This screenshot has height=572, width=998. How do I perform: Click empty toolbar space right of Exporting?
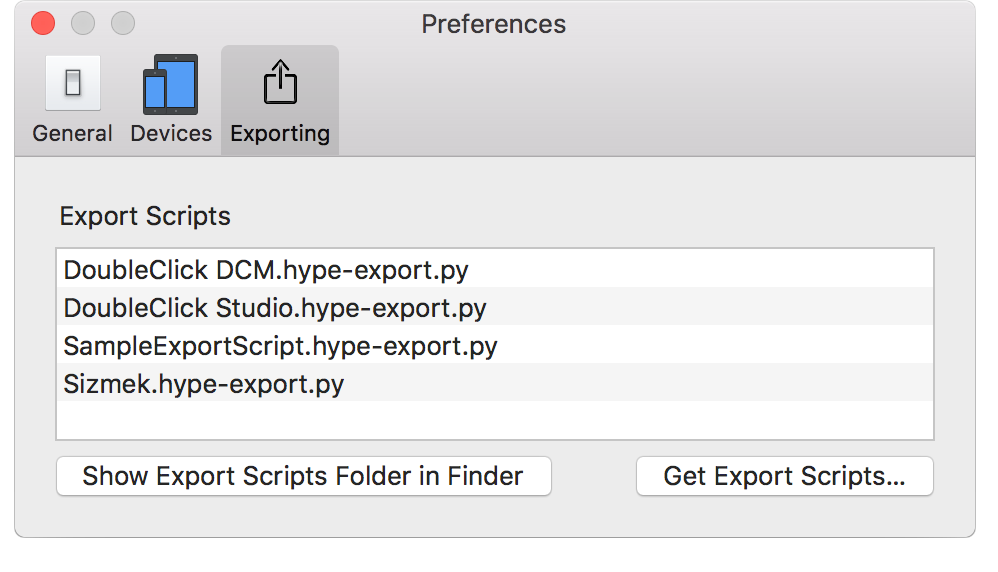pos(650,100)
